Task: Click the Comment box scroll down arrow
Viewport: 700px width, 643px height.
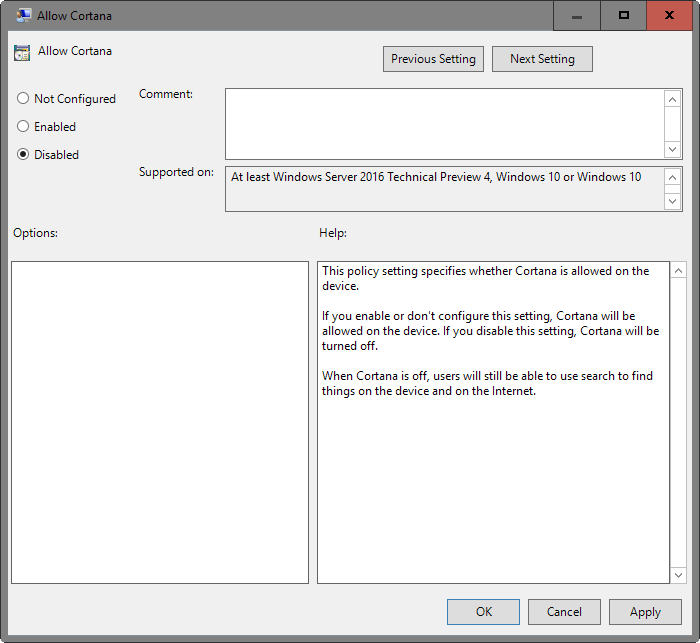Action: [672, 149]
